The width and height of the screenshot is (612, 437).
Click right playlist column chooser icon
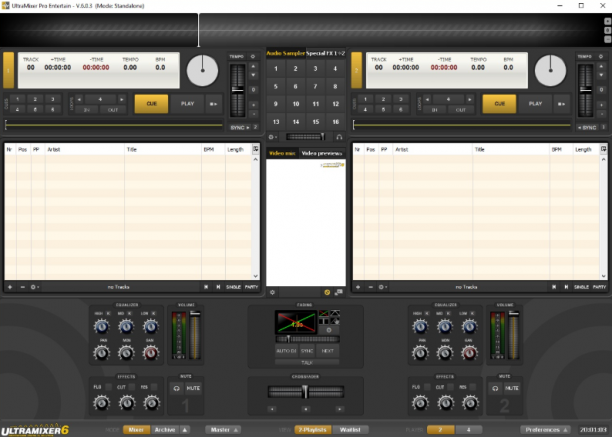(x=603, y=149)
